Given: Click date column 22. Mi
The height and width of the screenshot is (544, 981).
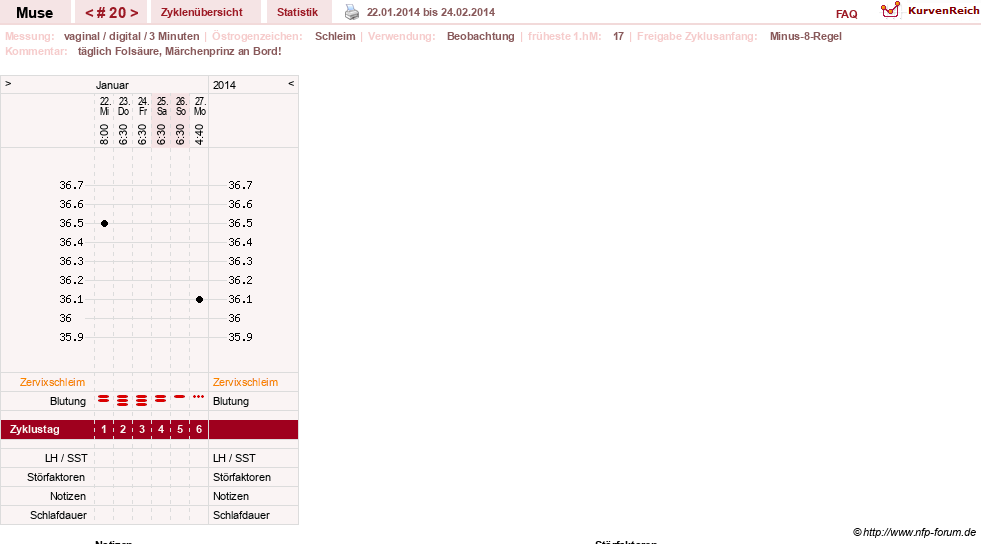Looking at the screenshot, I should 104,106.
